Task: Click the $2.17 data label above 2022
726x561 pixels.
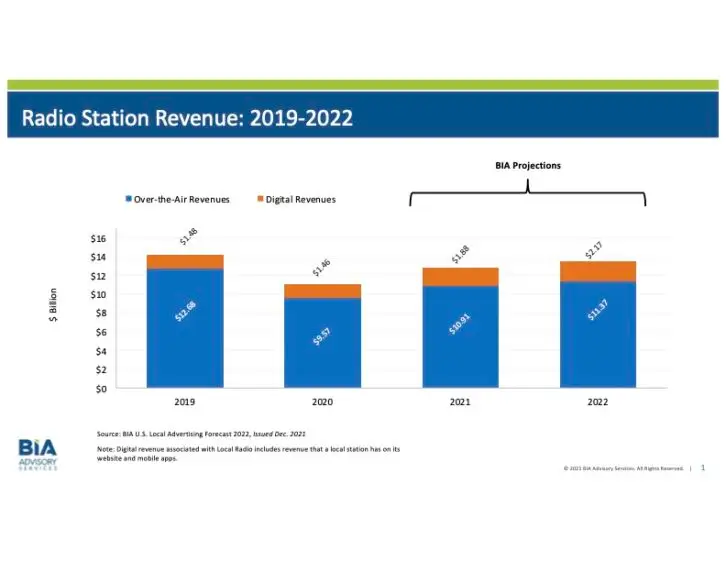Action: click(594, 250)
